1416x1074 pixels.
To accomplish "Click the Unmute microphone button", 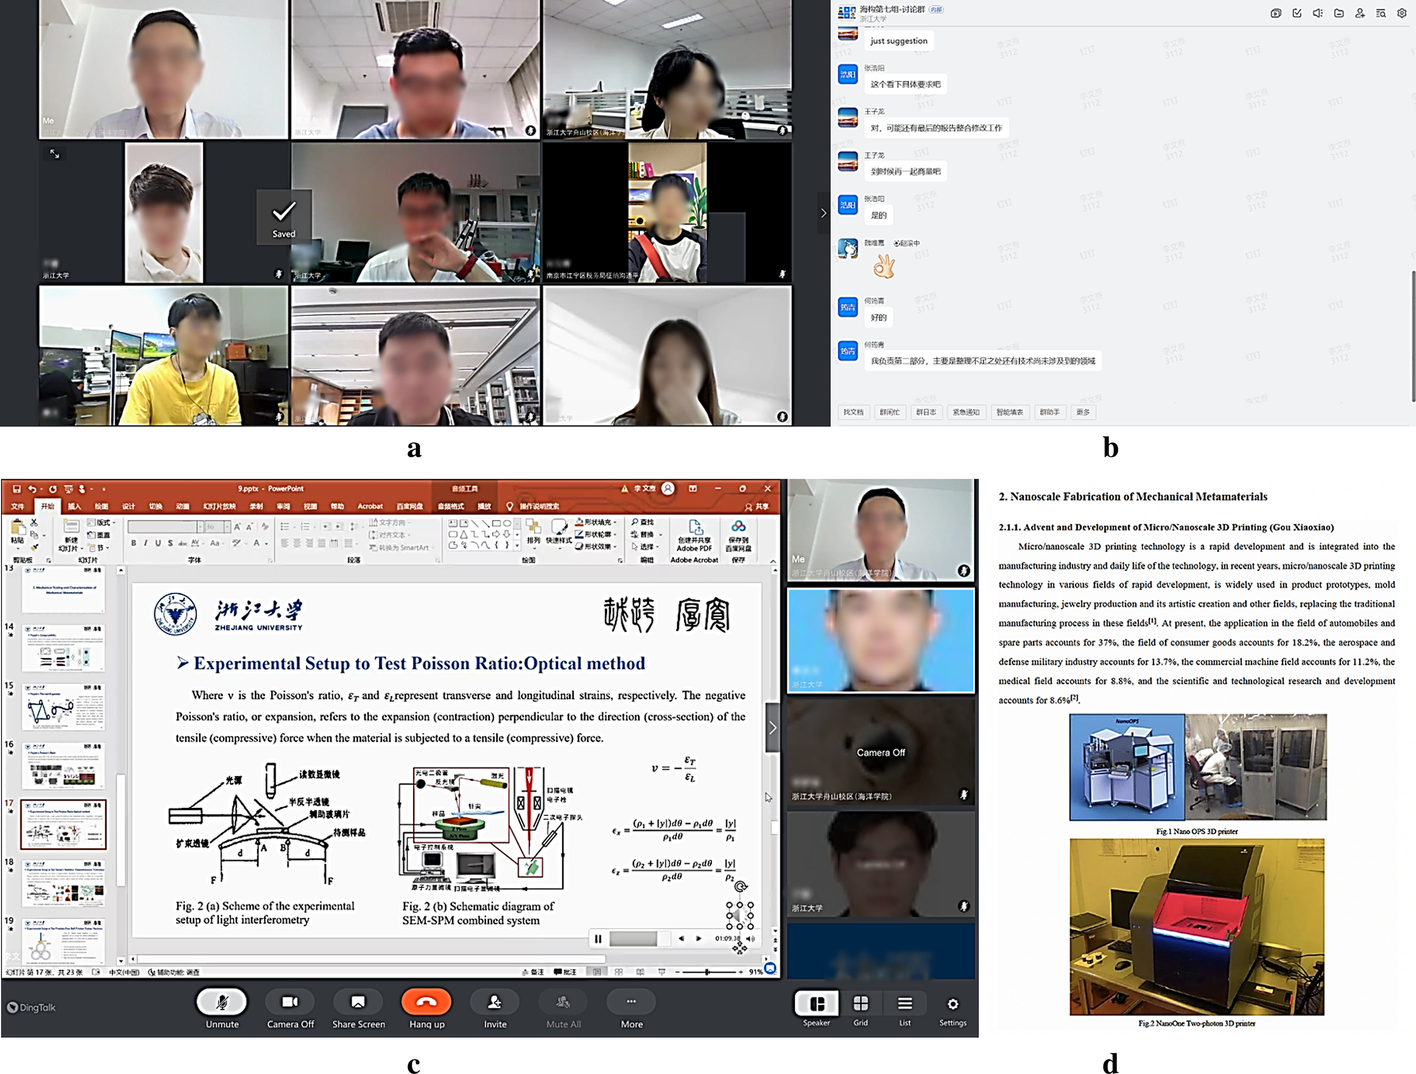I will [222, 1002].
